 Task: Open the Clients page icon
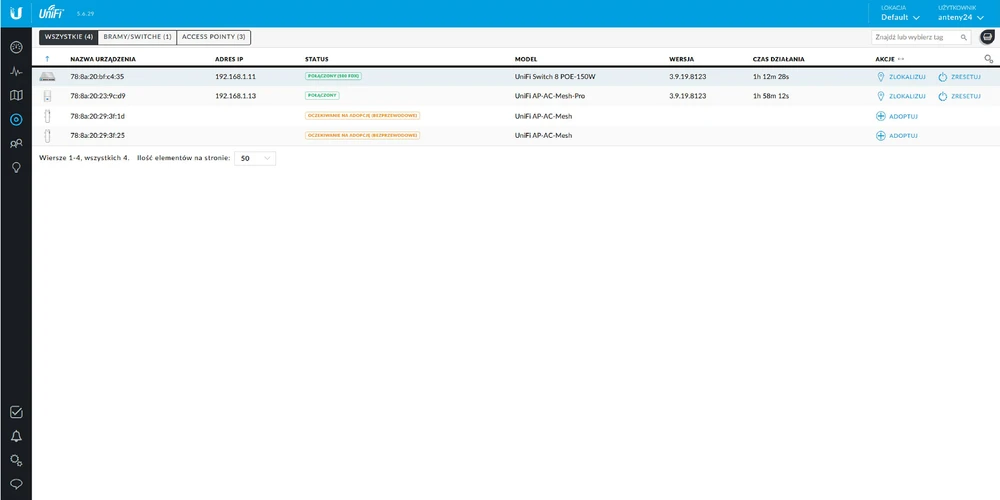tap(16, 144)
